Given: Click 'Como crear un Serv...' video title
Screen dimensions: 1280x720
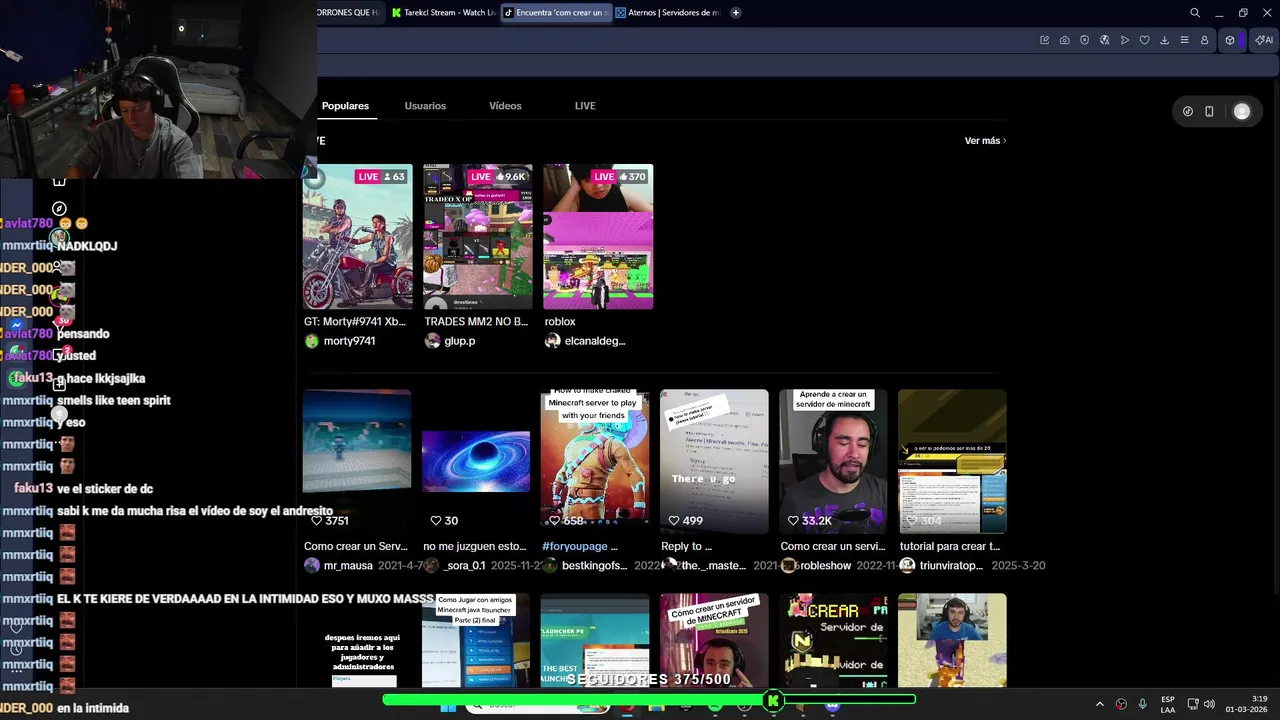Looking at the screenshot, I should click(x=356, y=547).
